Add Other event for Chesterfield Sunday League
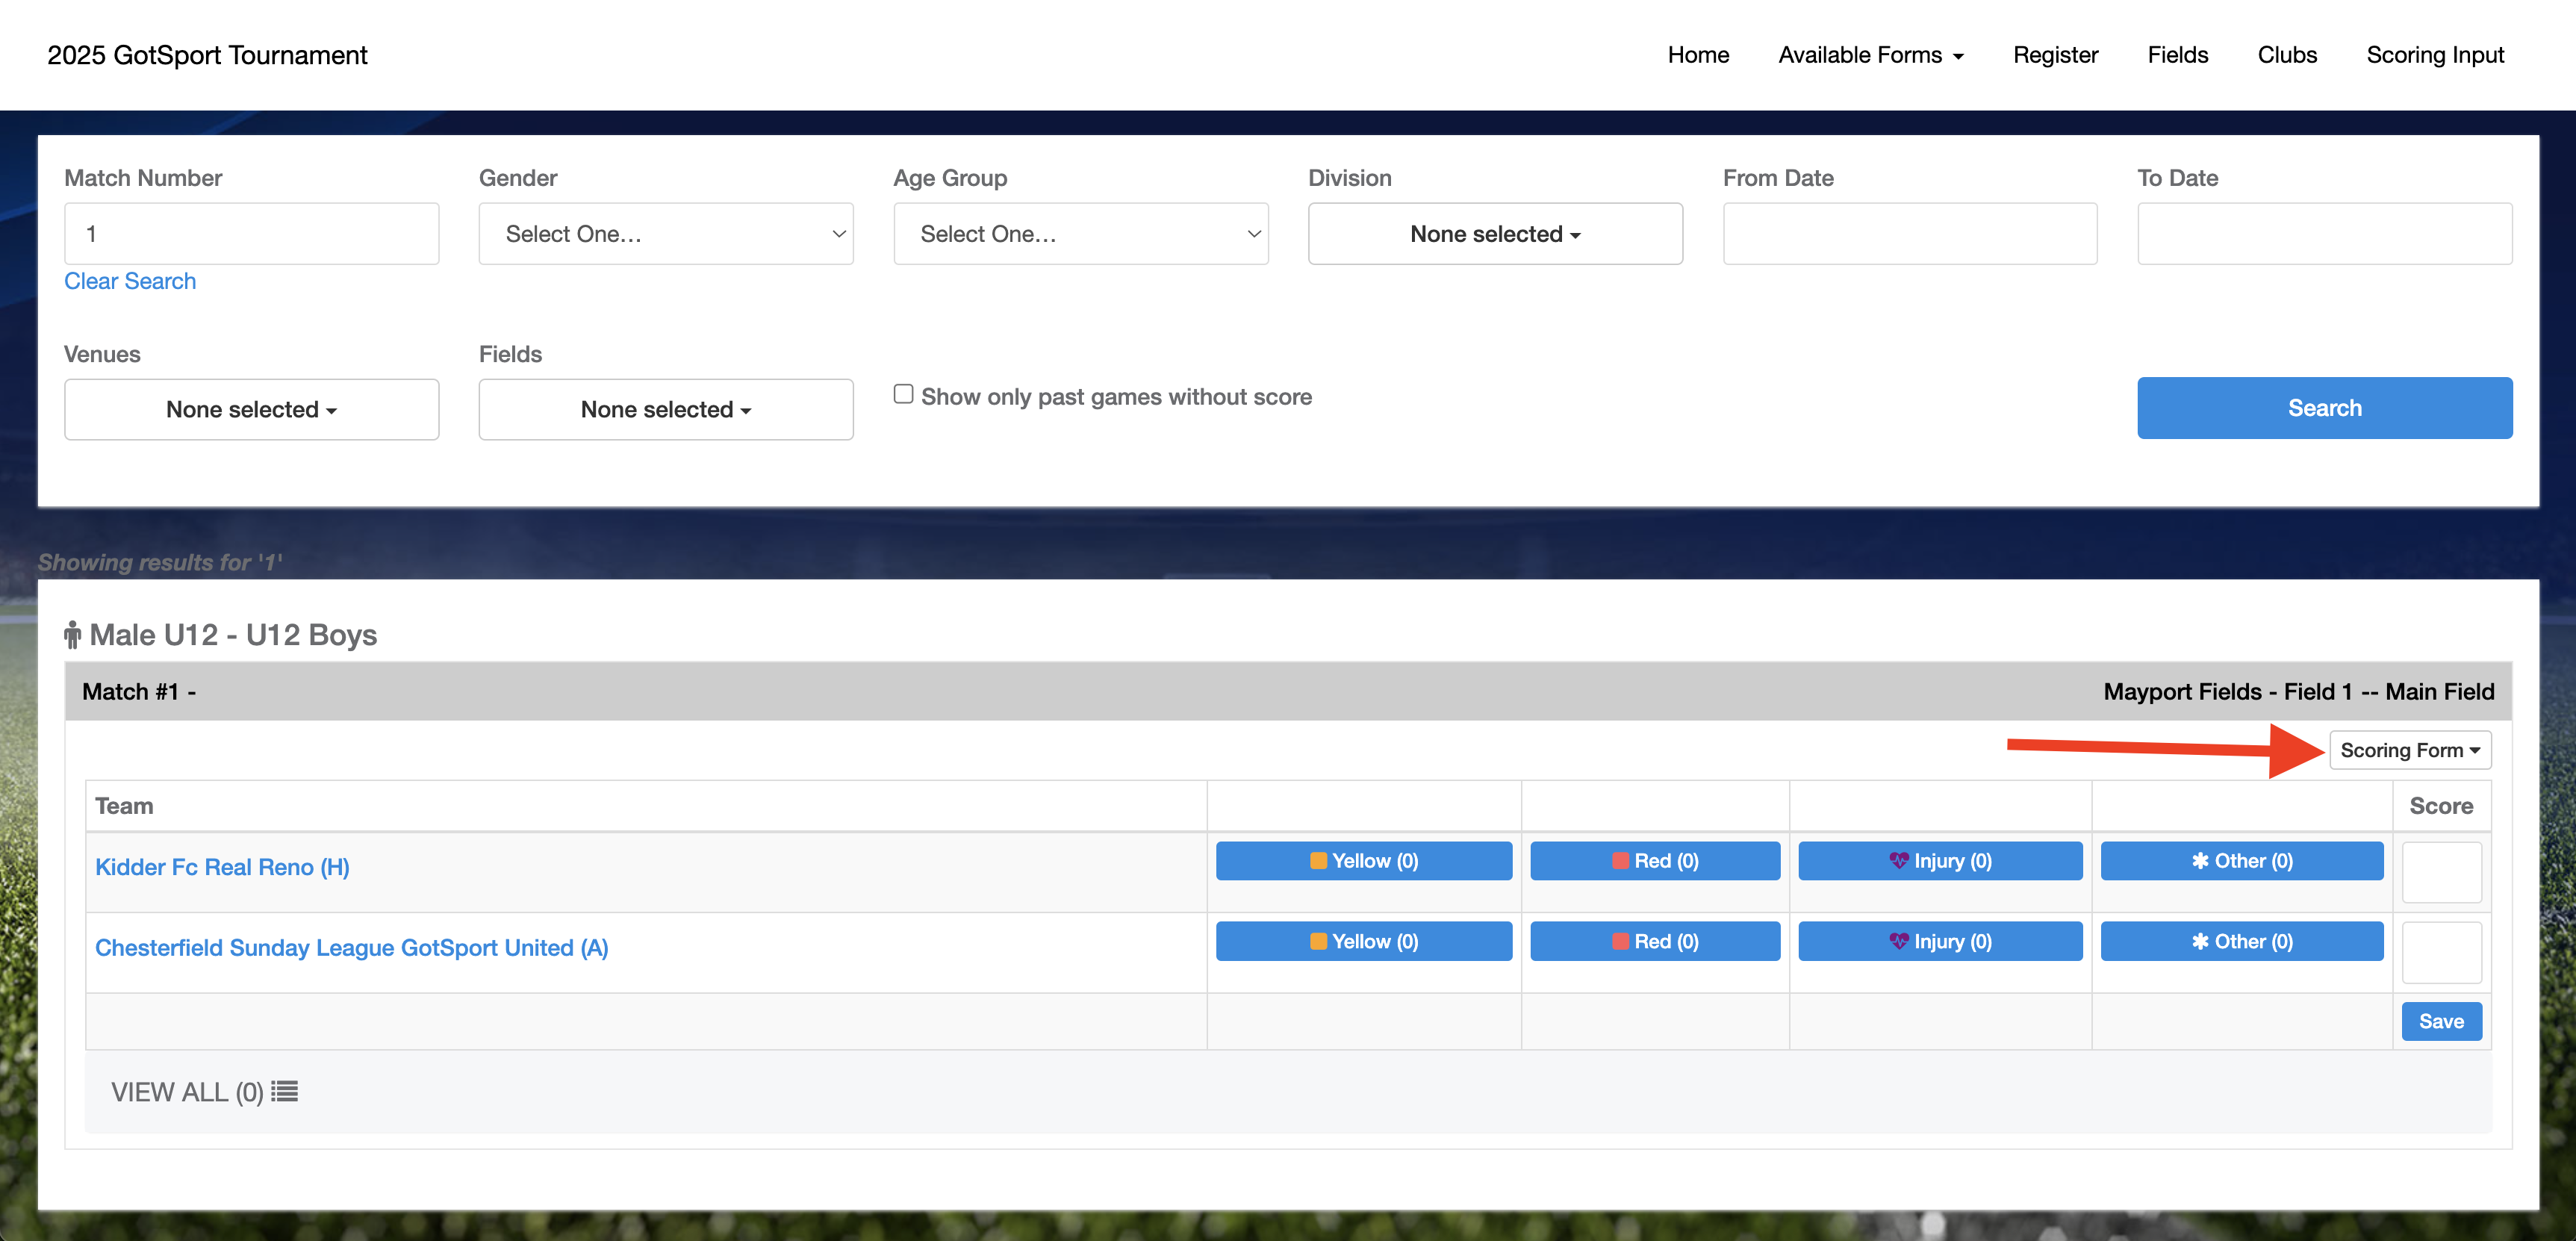This screenshot has width=2576, height=1241. coord(2242,941)
